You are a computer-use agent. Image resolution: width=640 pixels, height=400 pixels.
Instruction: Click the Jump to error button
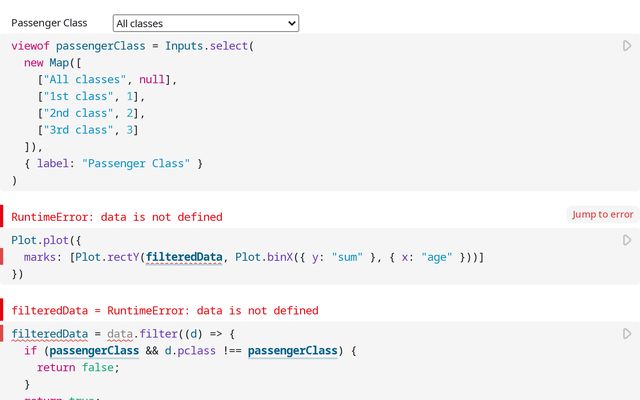[x=602, y=214]
